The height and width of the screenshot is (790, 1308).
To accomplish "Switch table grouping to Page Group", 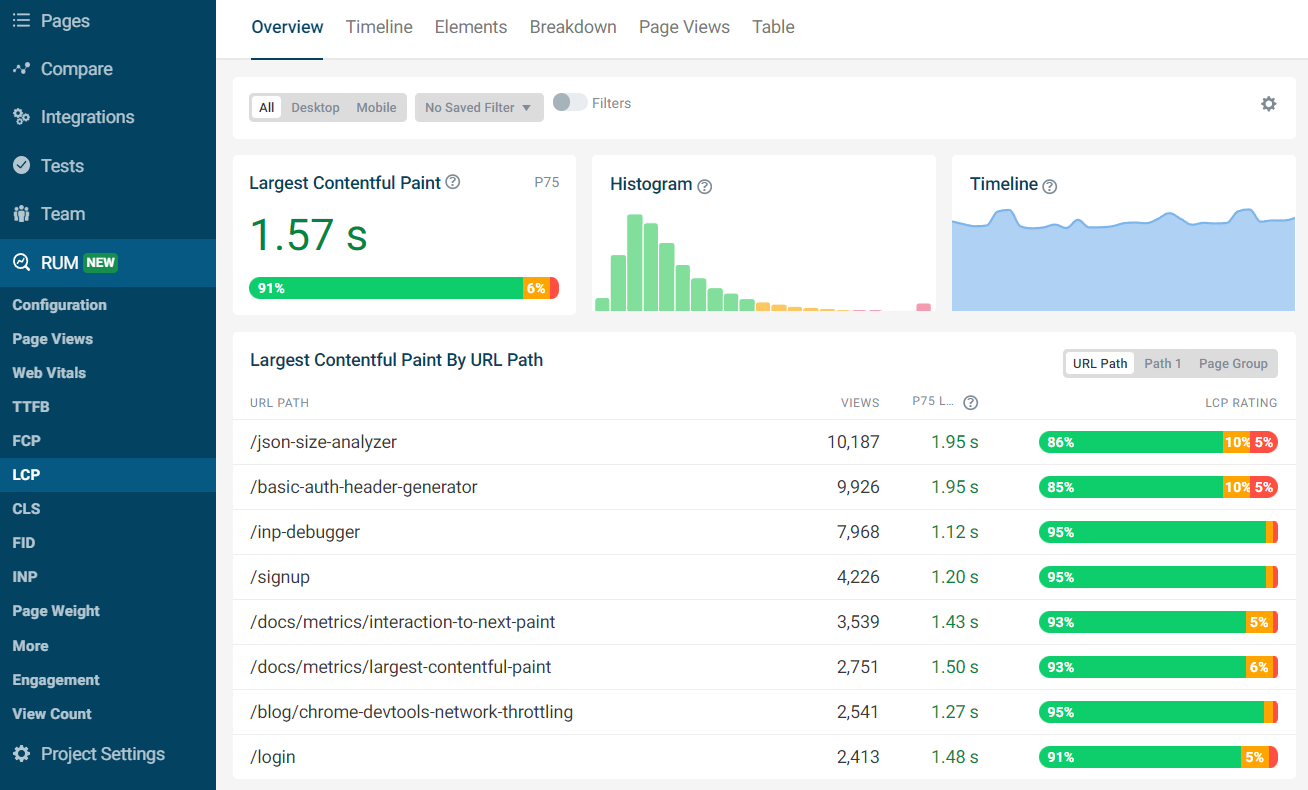I will coord(1233,363).
